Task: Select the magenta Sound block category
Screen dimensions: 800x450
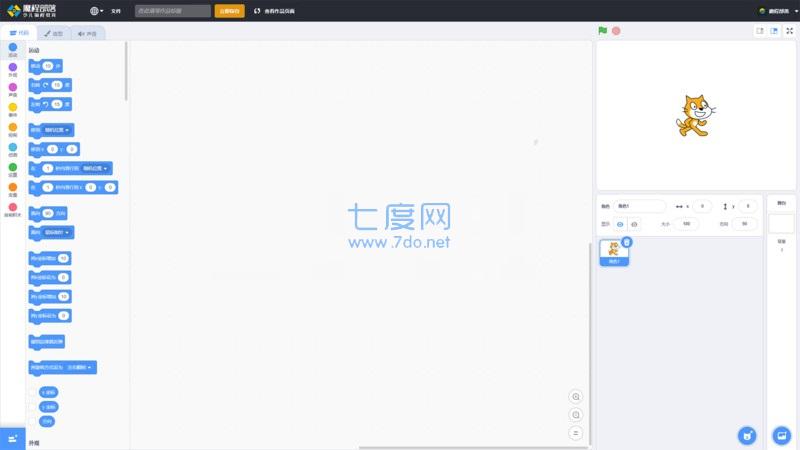Action: (13, 90)
